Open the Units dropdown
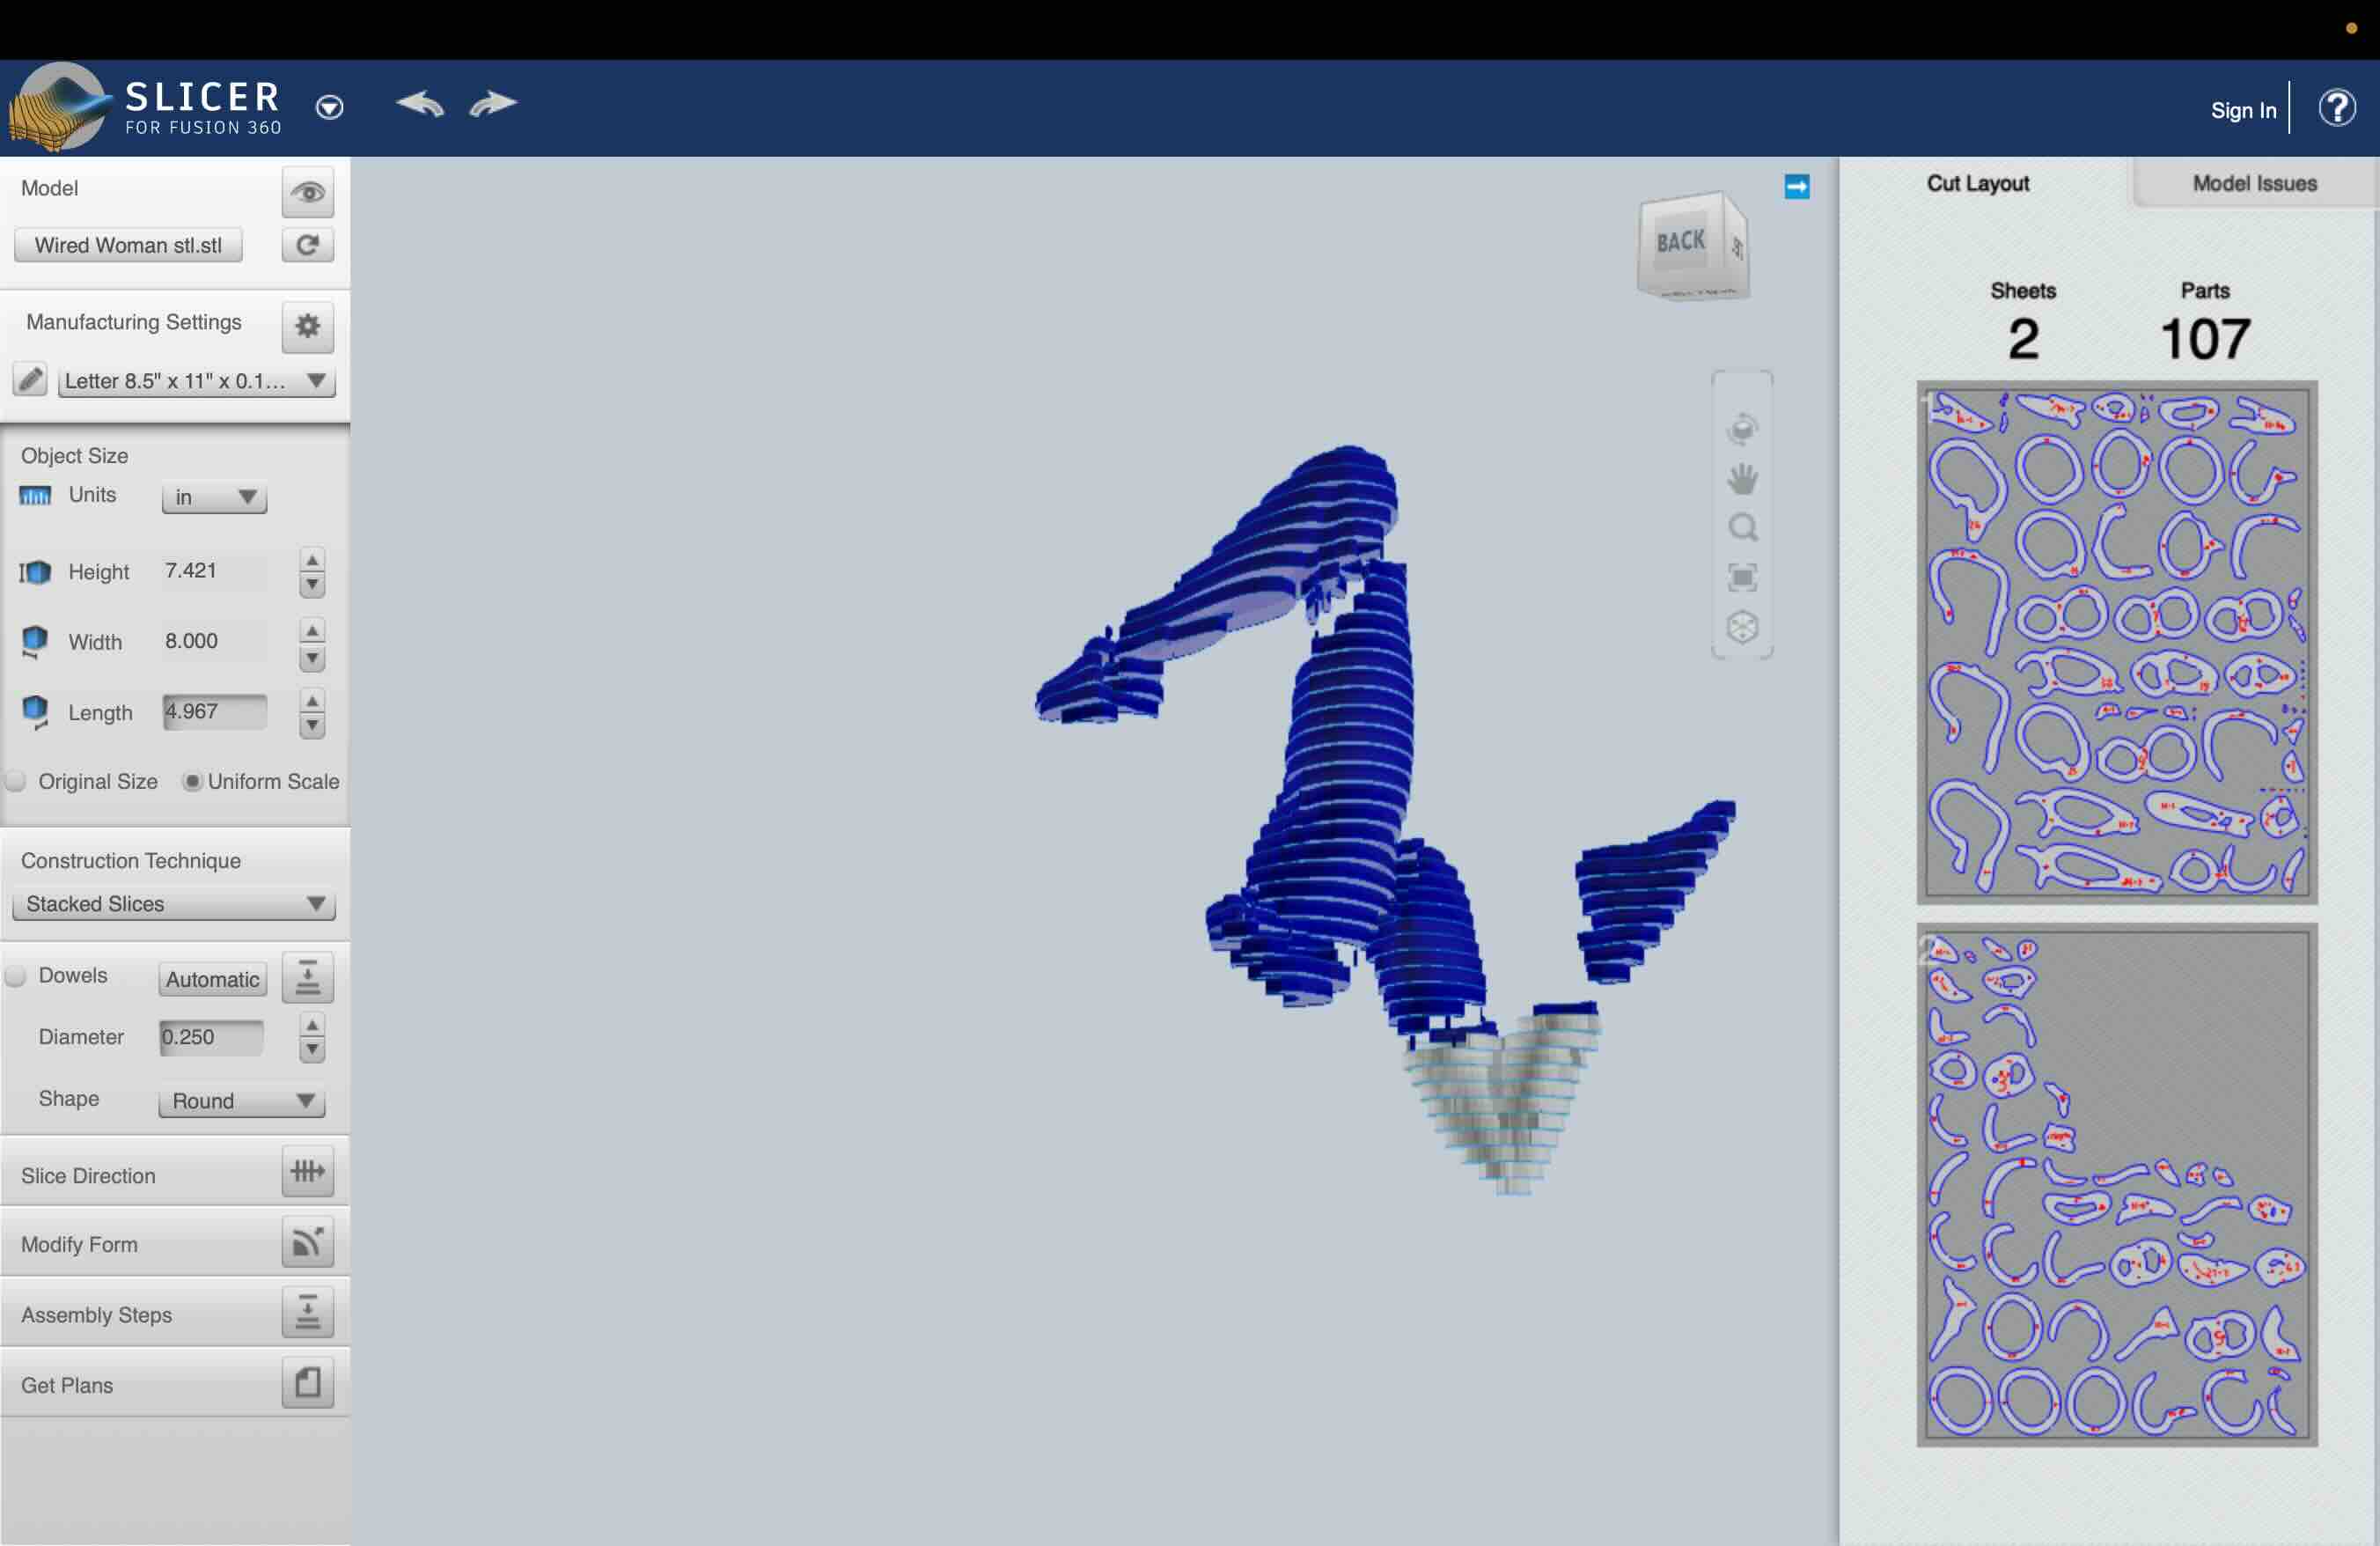 214,497
